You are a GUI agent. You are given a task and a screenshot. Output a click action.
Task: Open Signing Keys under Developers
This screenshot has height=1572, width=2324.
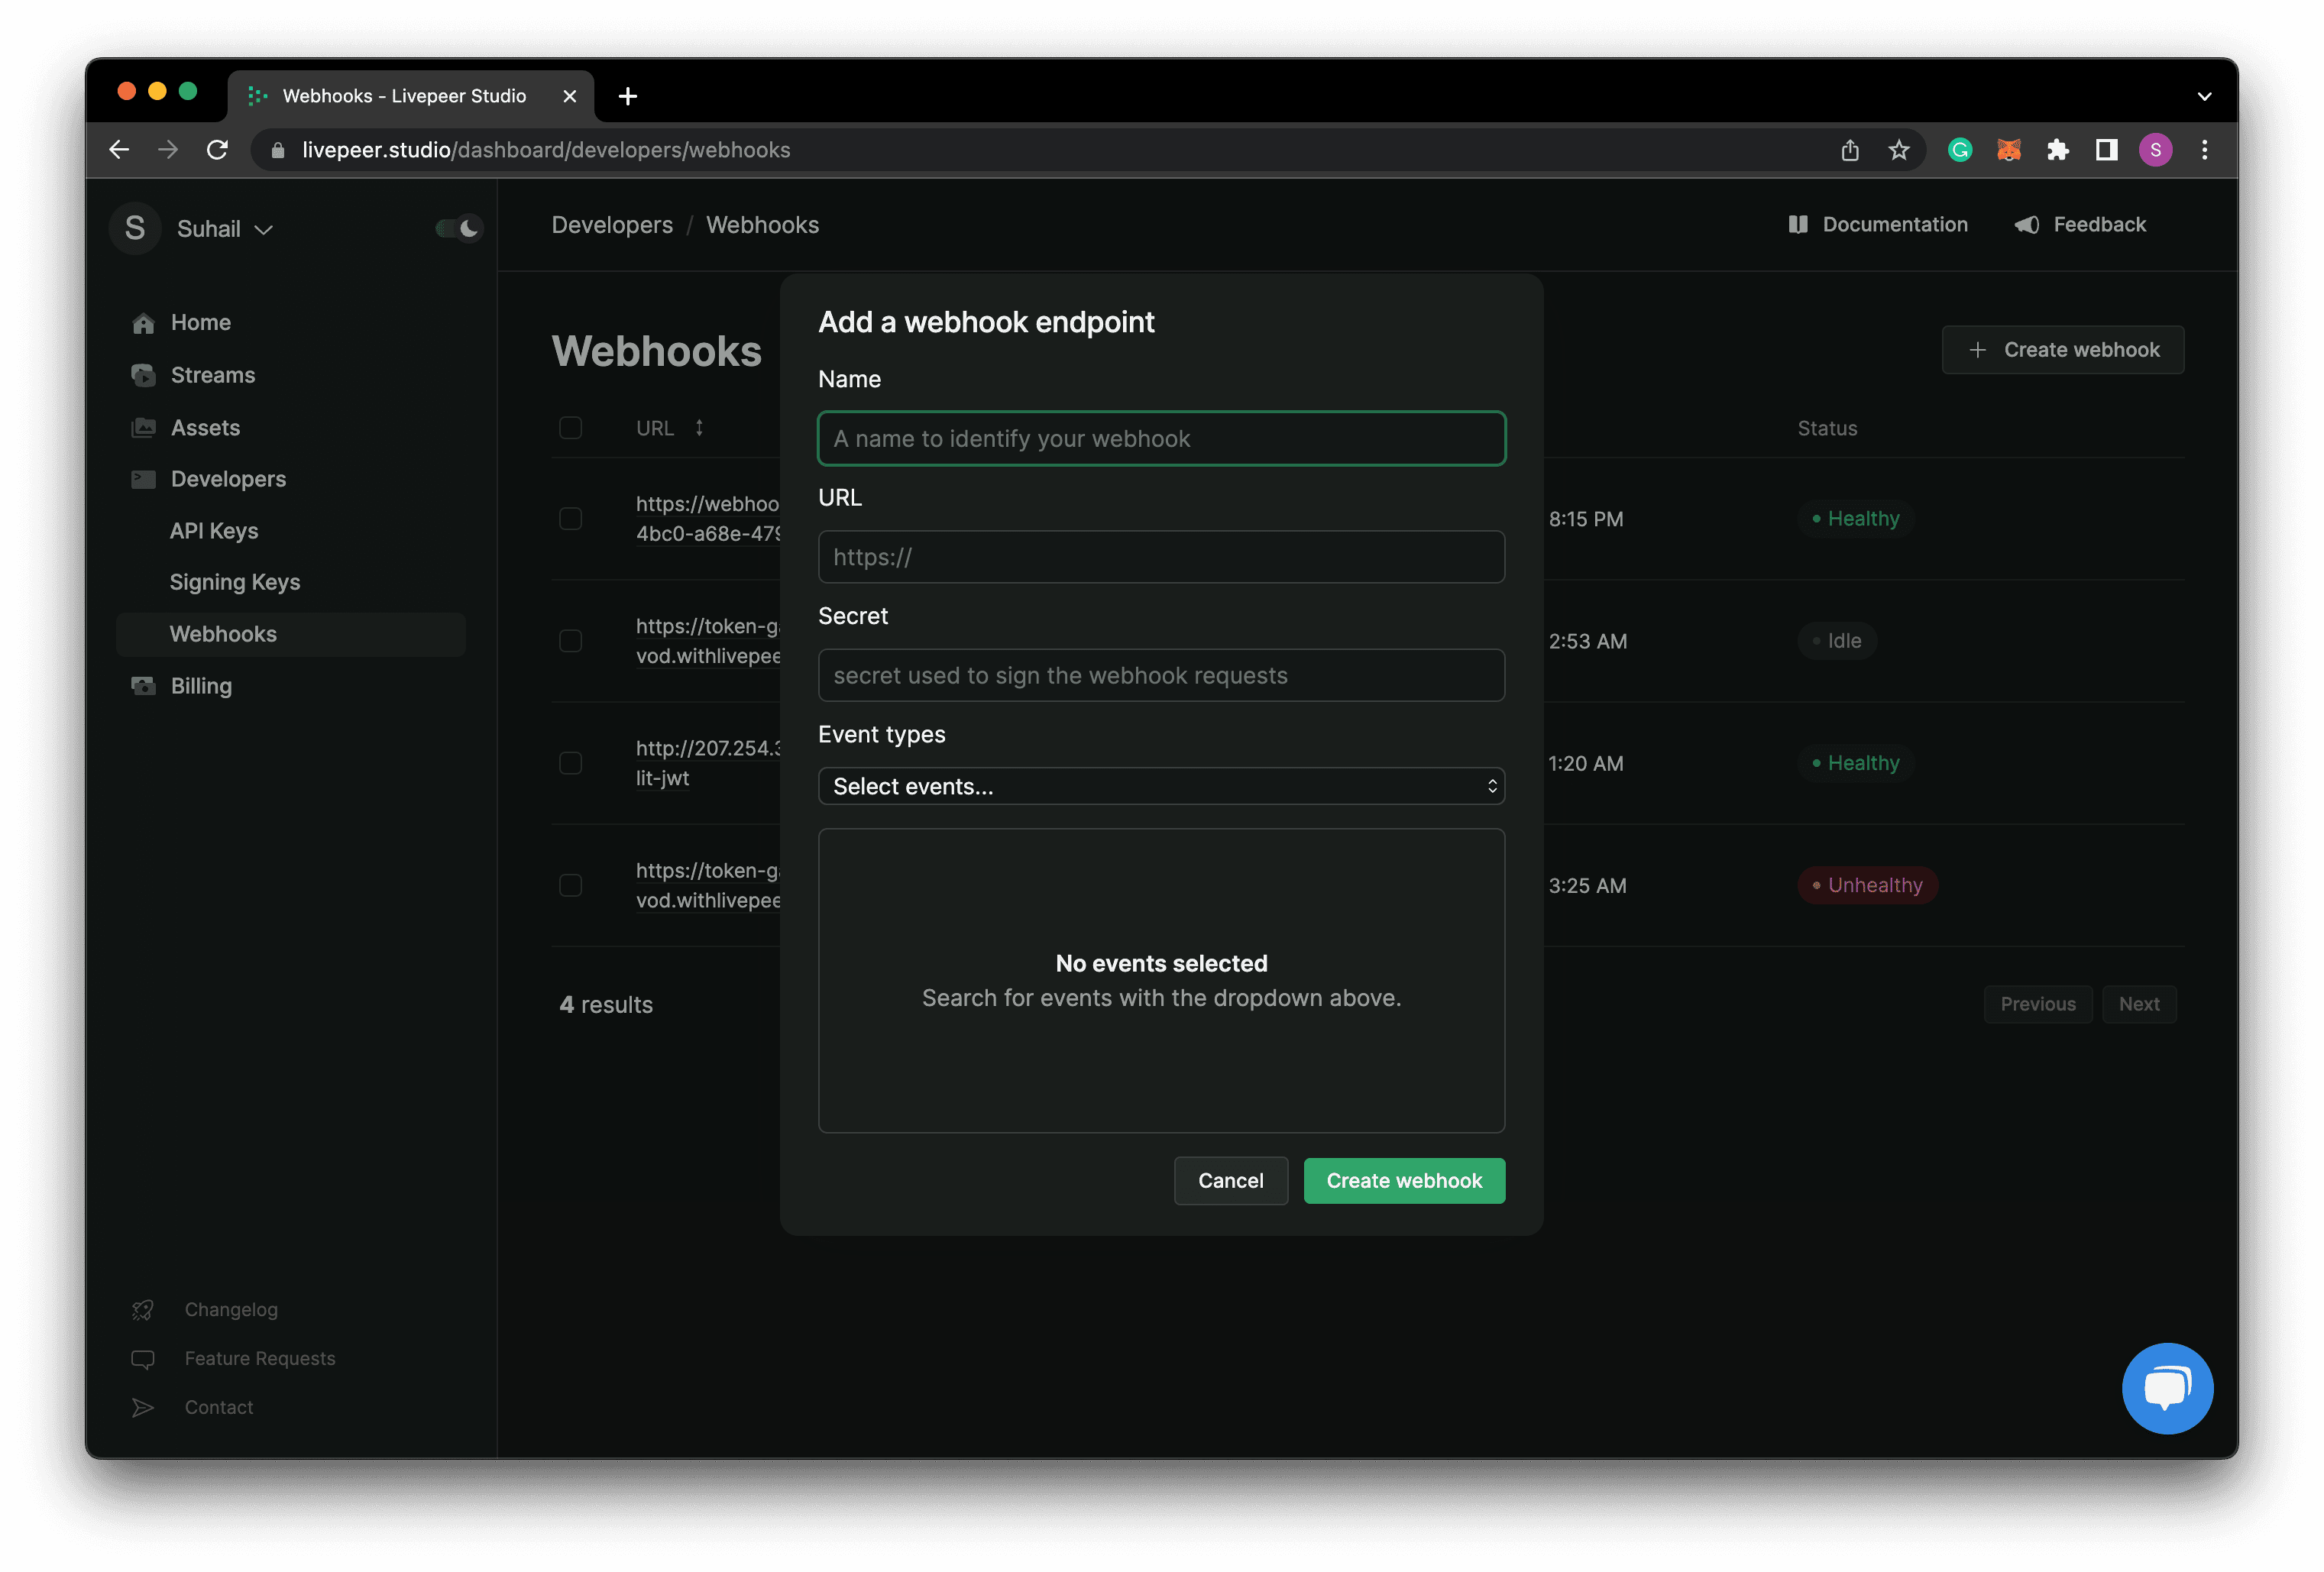tap(235, 581)
